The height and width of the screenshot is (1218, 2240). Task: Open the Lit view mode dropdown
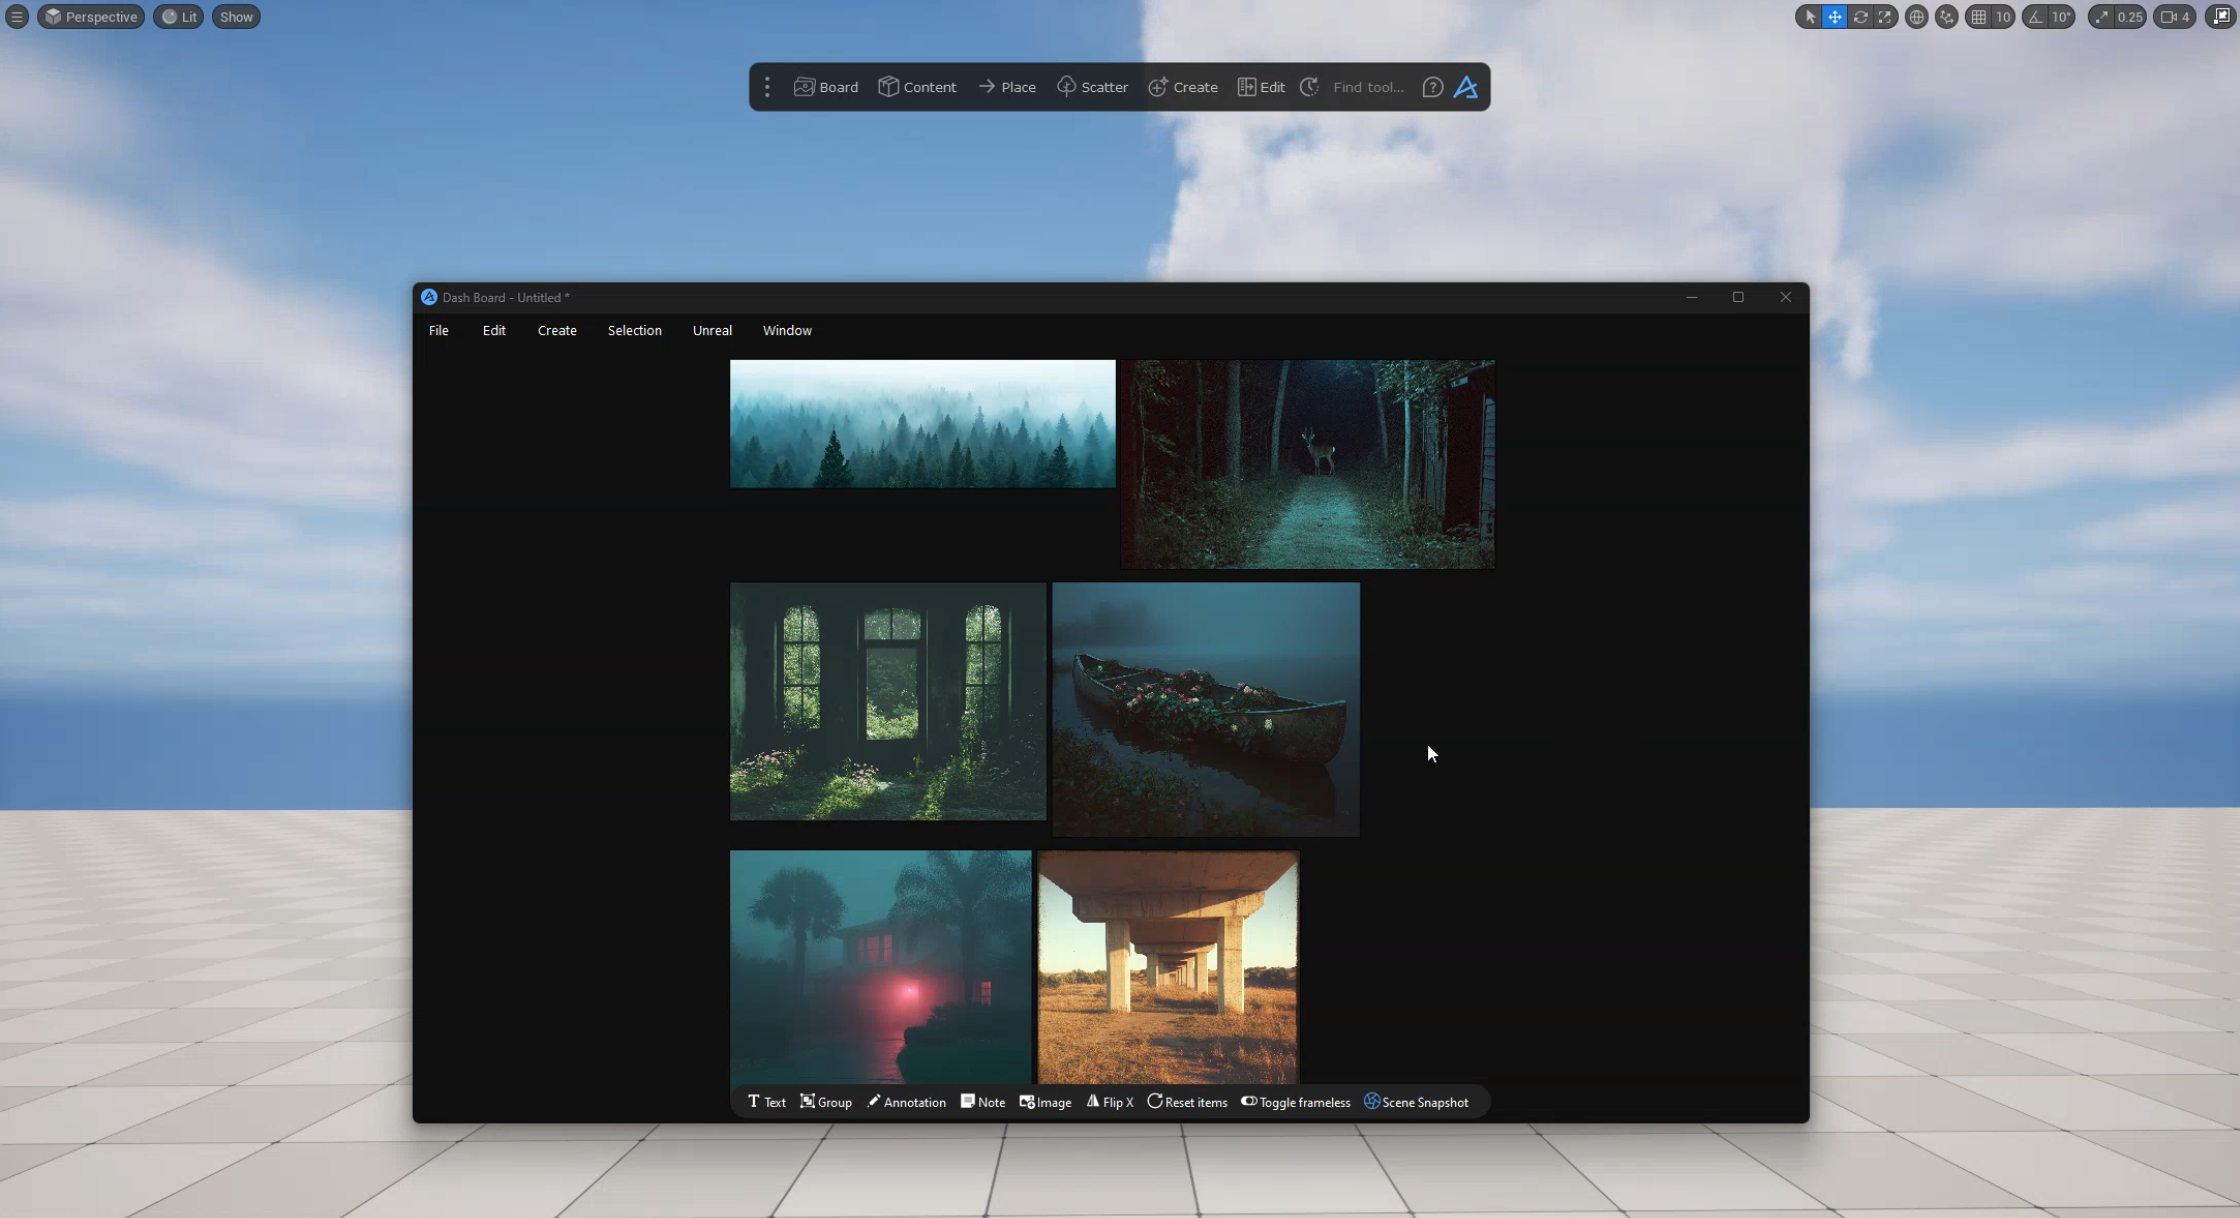coord(179,17)
